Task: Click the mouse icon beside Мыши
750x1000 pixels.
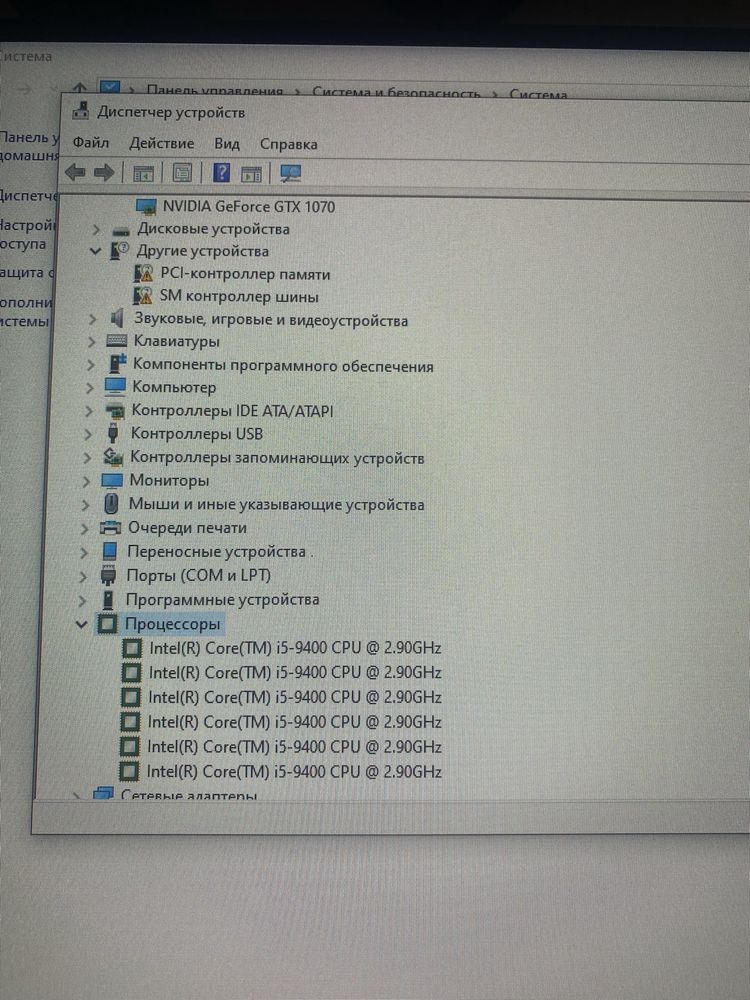Action: tap(111, 504)
